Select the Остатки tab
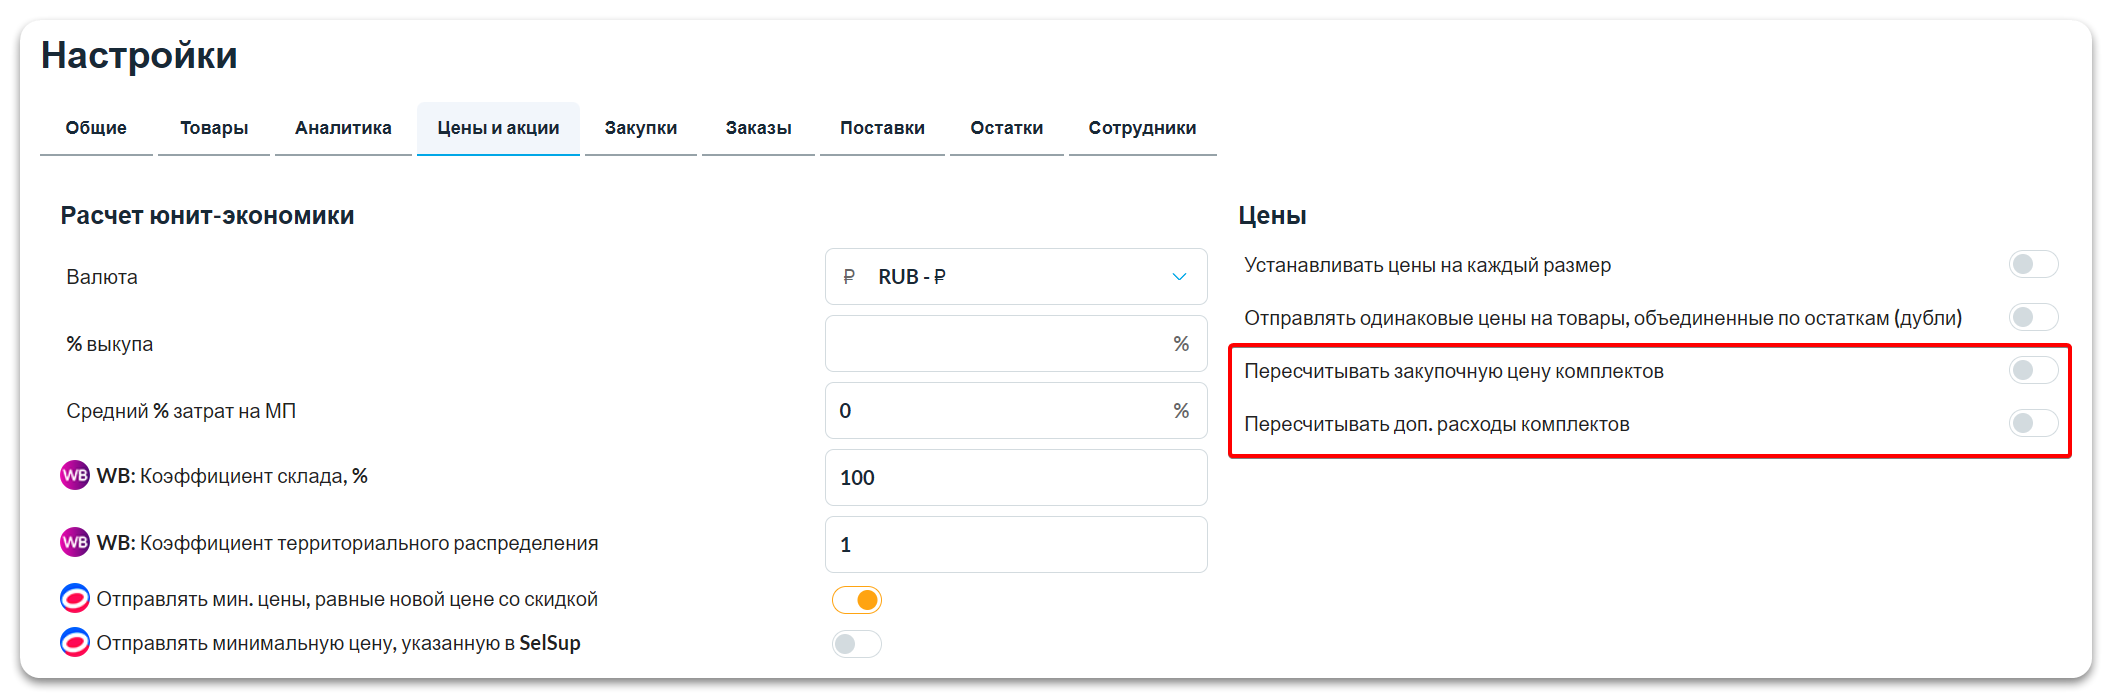 (x=1006, y=128)
